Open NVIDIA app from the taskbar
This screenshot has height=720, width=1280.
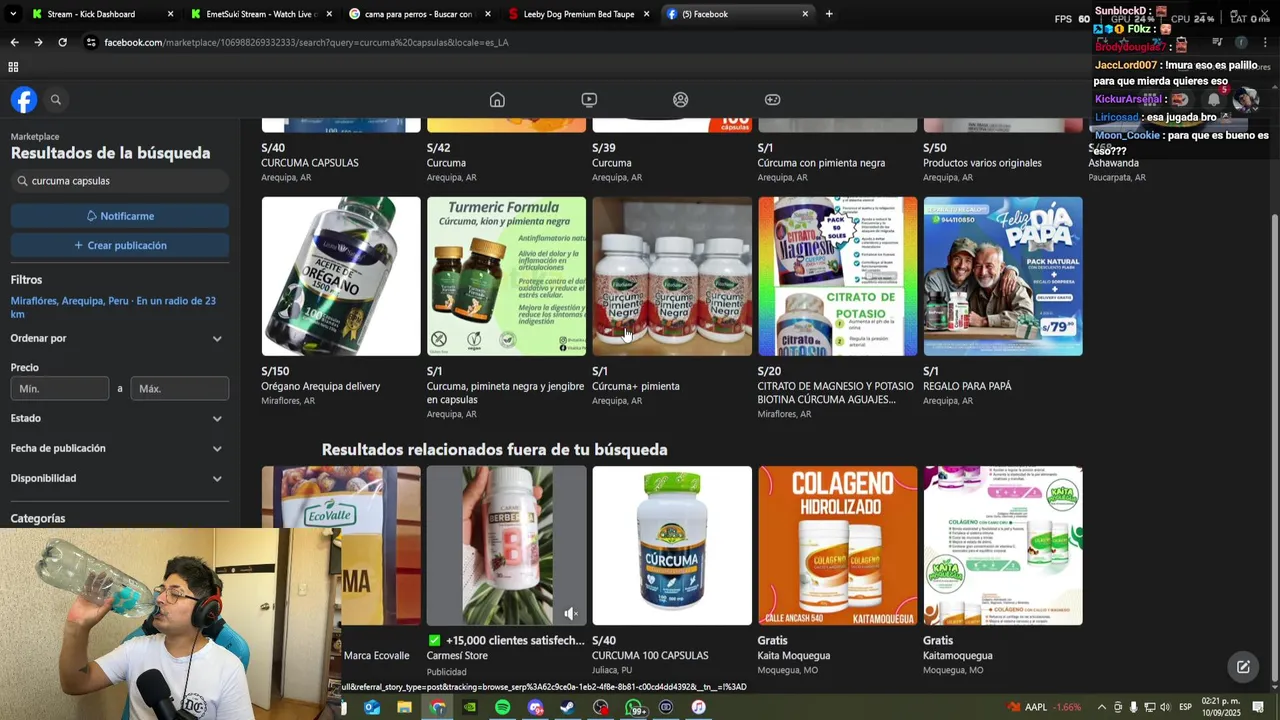(x=469, y=707)
